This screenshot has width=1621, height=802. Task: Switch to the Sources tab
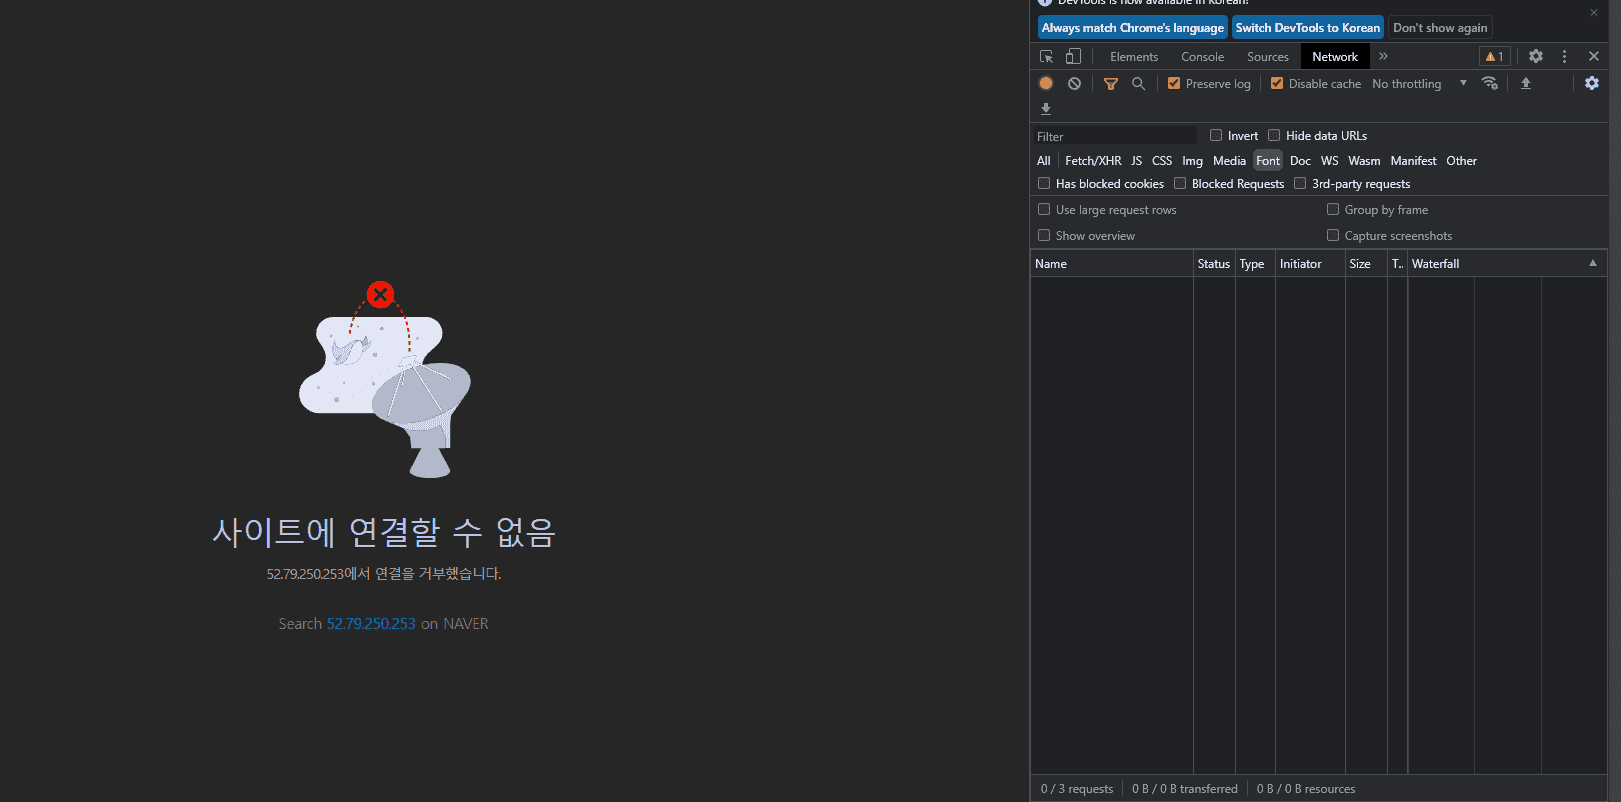1268,57
